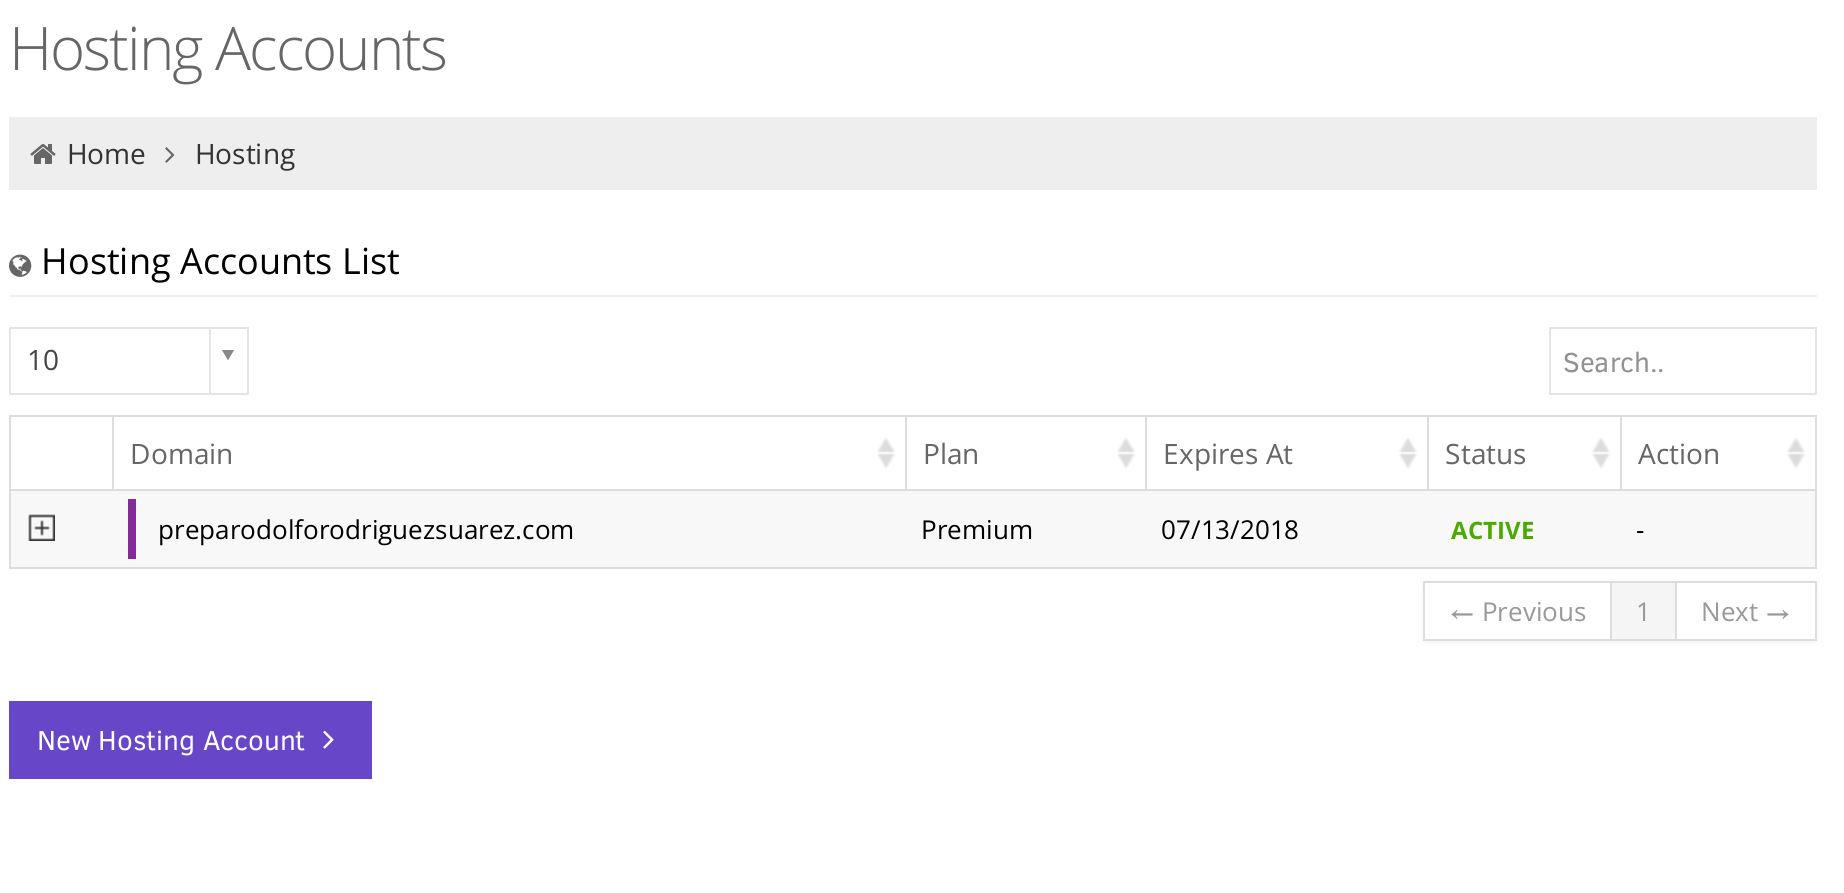Open the rows-per-page dropdown showing 10
The width and height of the screenshot is (1844, 893).
pyautogui.click(x=110, y=361)
